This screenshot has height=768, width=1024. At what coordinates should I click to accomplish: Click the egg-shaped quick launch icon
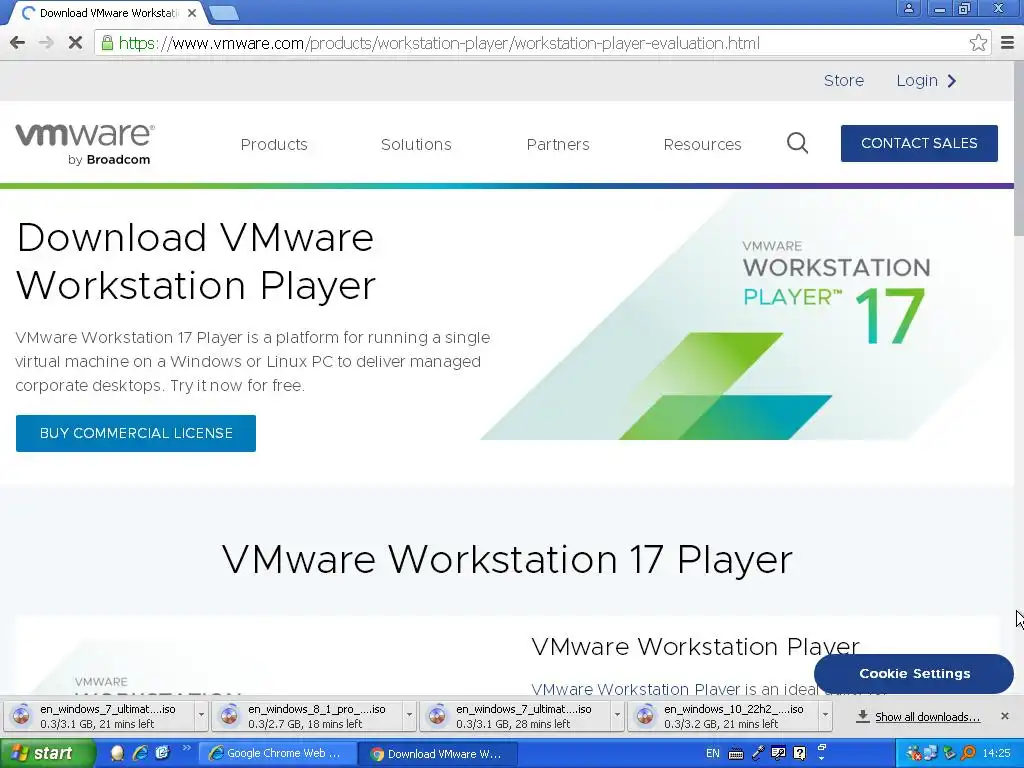pyautogui.click(x=118, y=753)
